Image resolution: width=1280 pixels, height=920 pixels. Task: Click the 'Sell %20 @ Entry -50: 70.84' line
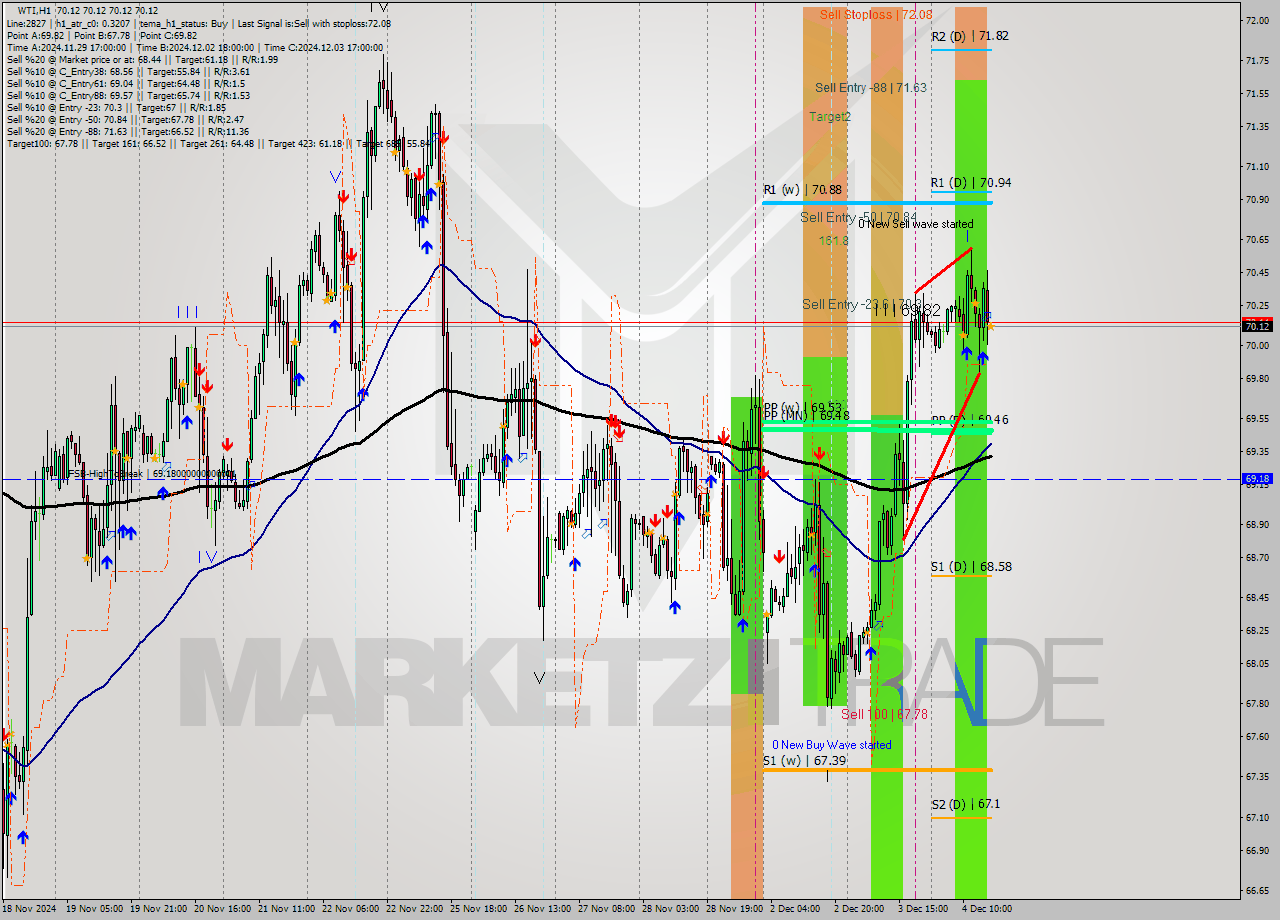click(x=125, y=119)
